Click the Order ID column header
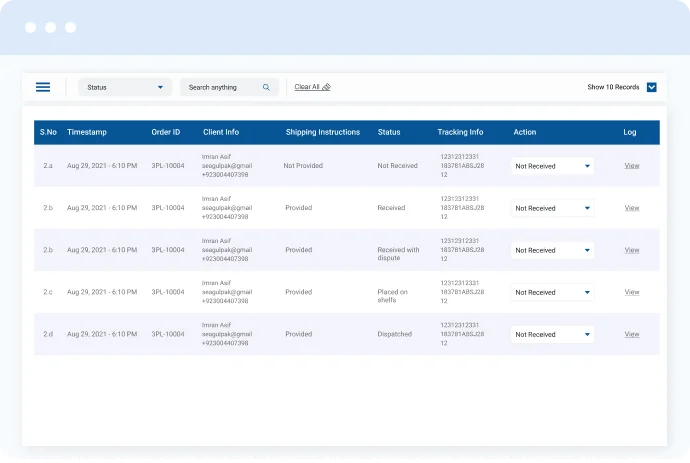Viewport: 690px width, 463px height. click(166, 132)
